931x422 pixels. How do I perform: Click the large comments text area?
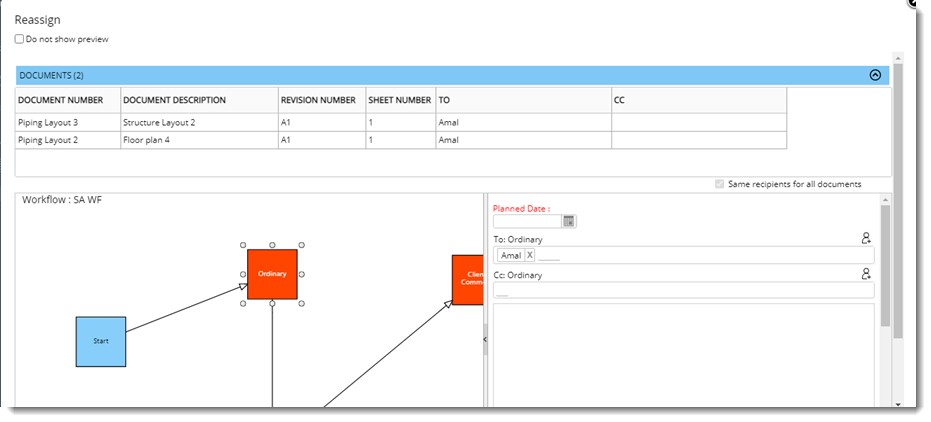[x=683, y=355]
